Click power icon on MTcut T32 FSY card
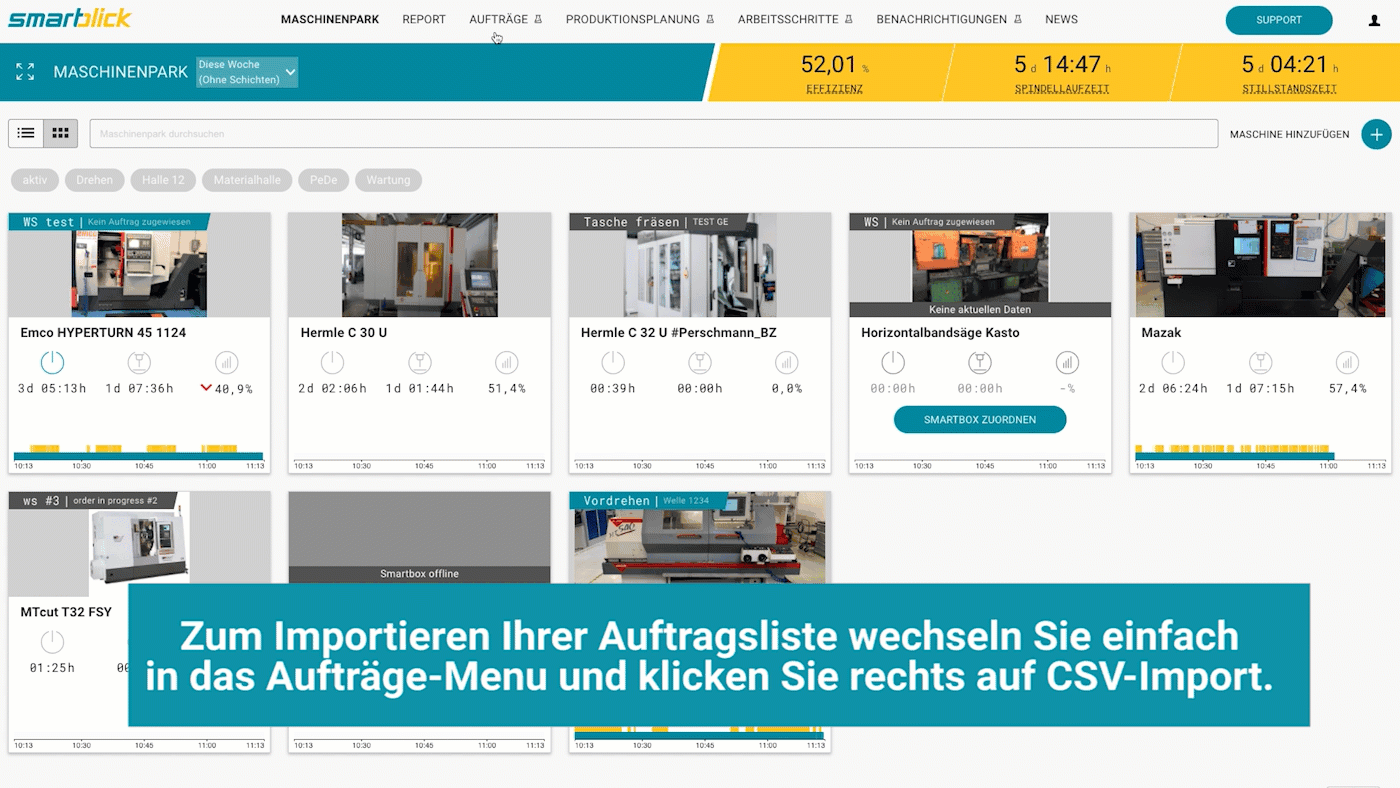Image resolution: width=1400 pixels, height=788 pixels. pos(52,642)
